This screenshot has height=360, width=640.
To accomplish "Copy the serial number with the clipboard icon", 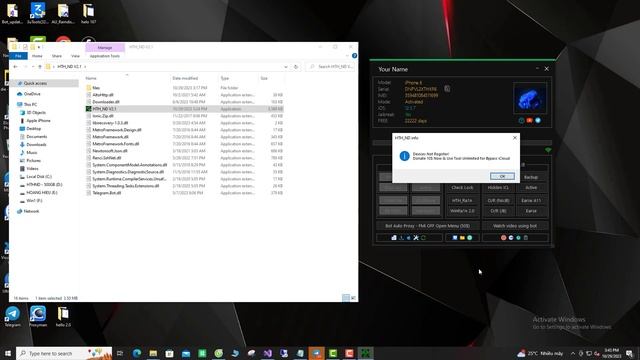I will tap(447, 89).
